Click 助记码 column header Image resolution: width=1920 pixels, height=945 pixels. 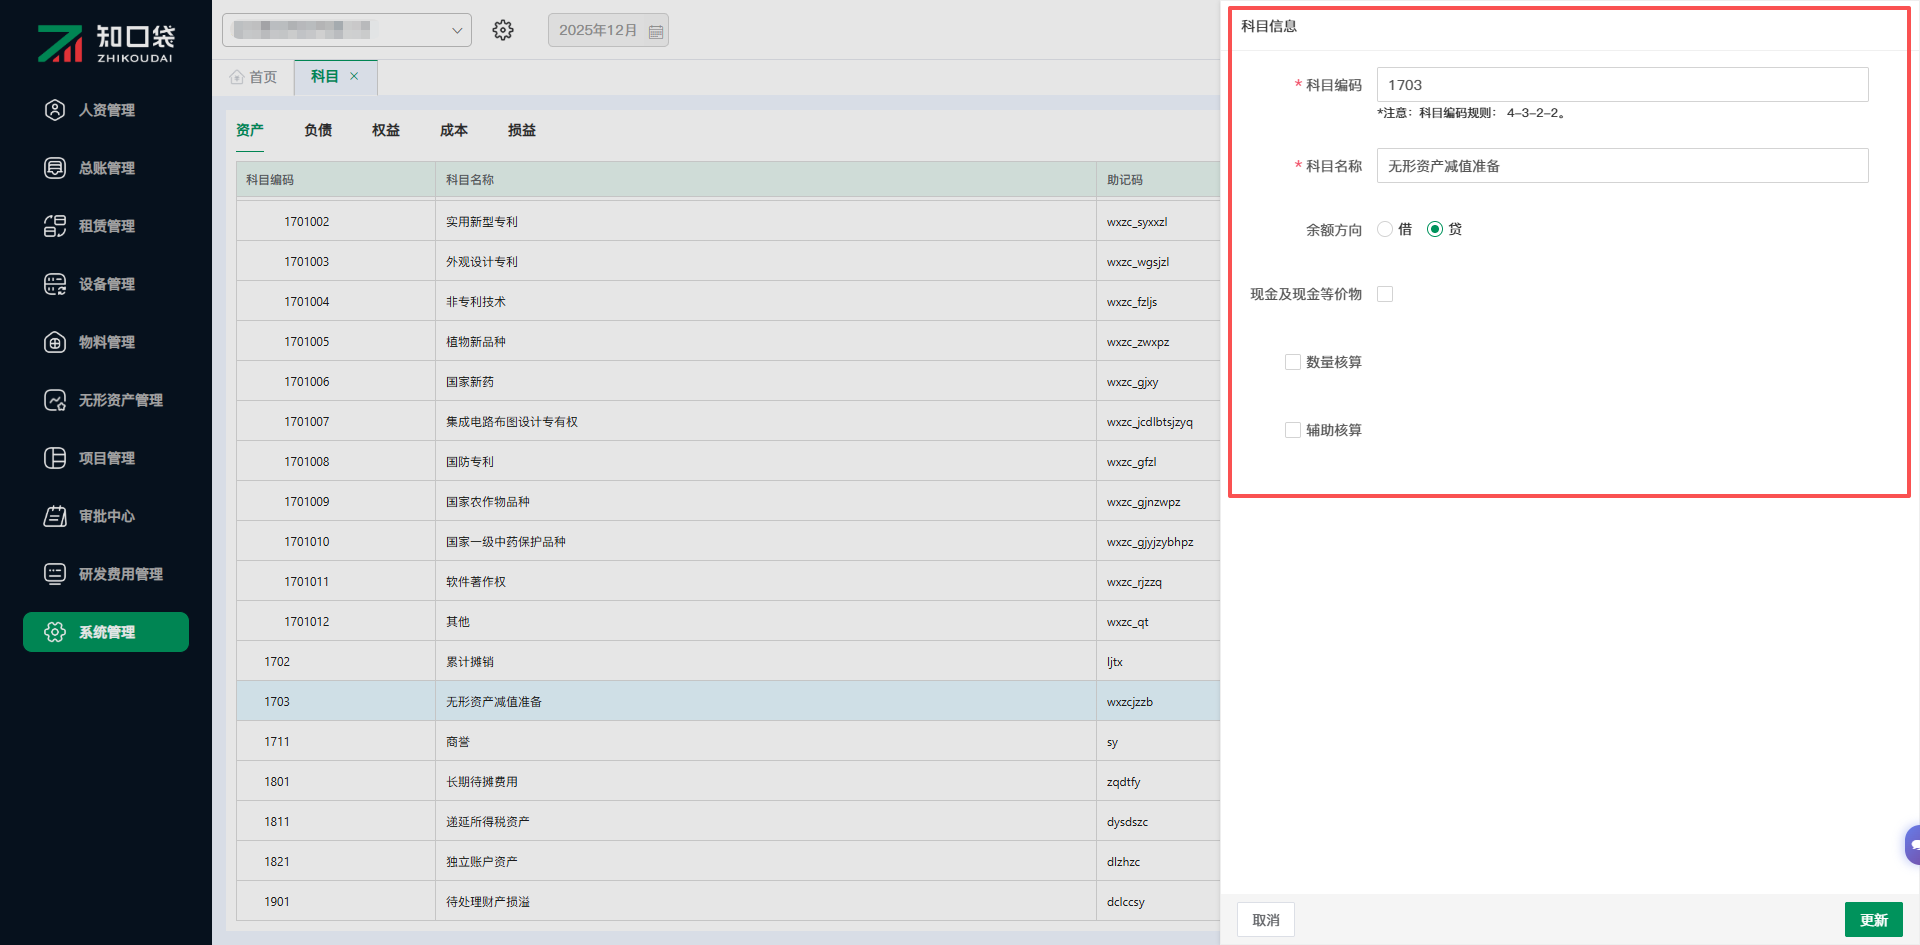click(1158, 180)
